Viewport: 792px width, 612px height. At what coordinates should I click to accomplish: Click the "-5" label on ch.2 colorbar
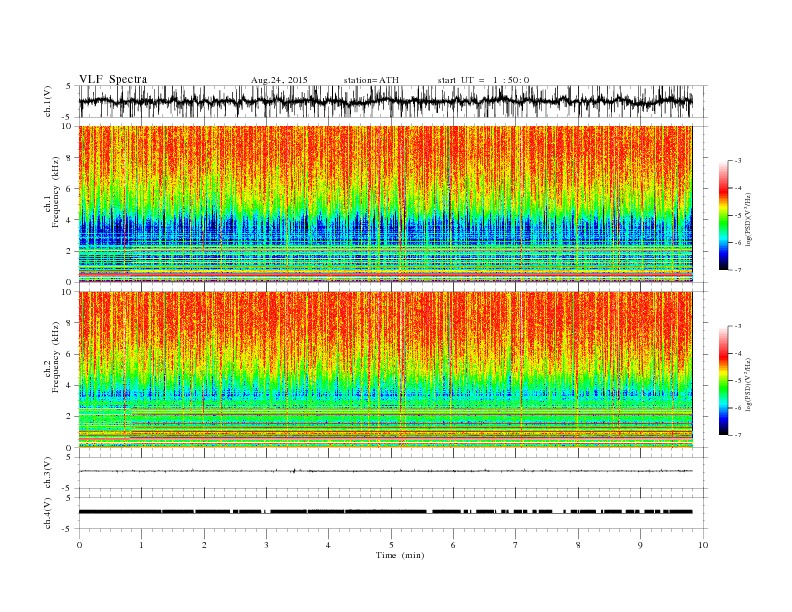pos(737,381)
